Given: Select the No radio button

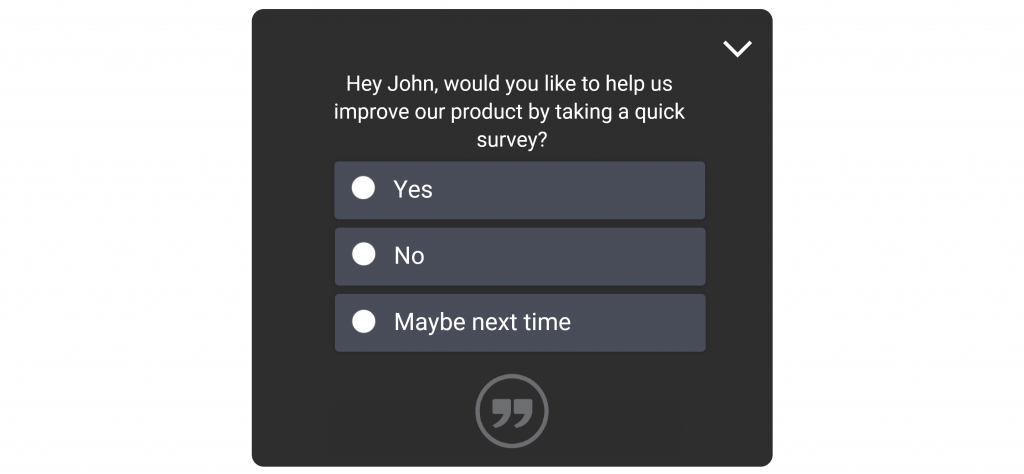Looking at the screenshot, I should click(x=364, y=254).
